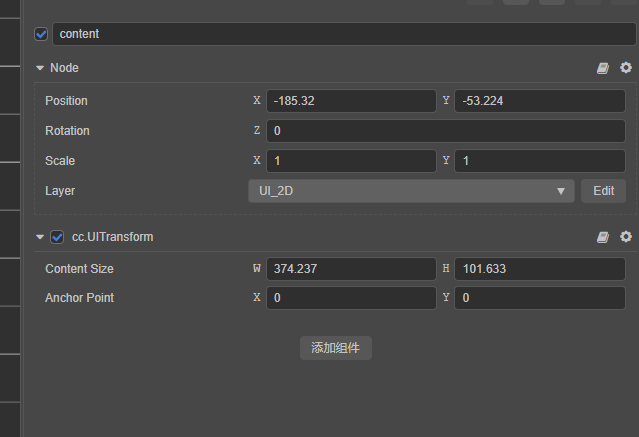Screen dimensions: 639x437
Task: Open Node help documentation book icon
Action: [603, 68]
